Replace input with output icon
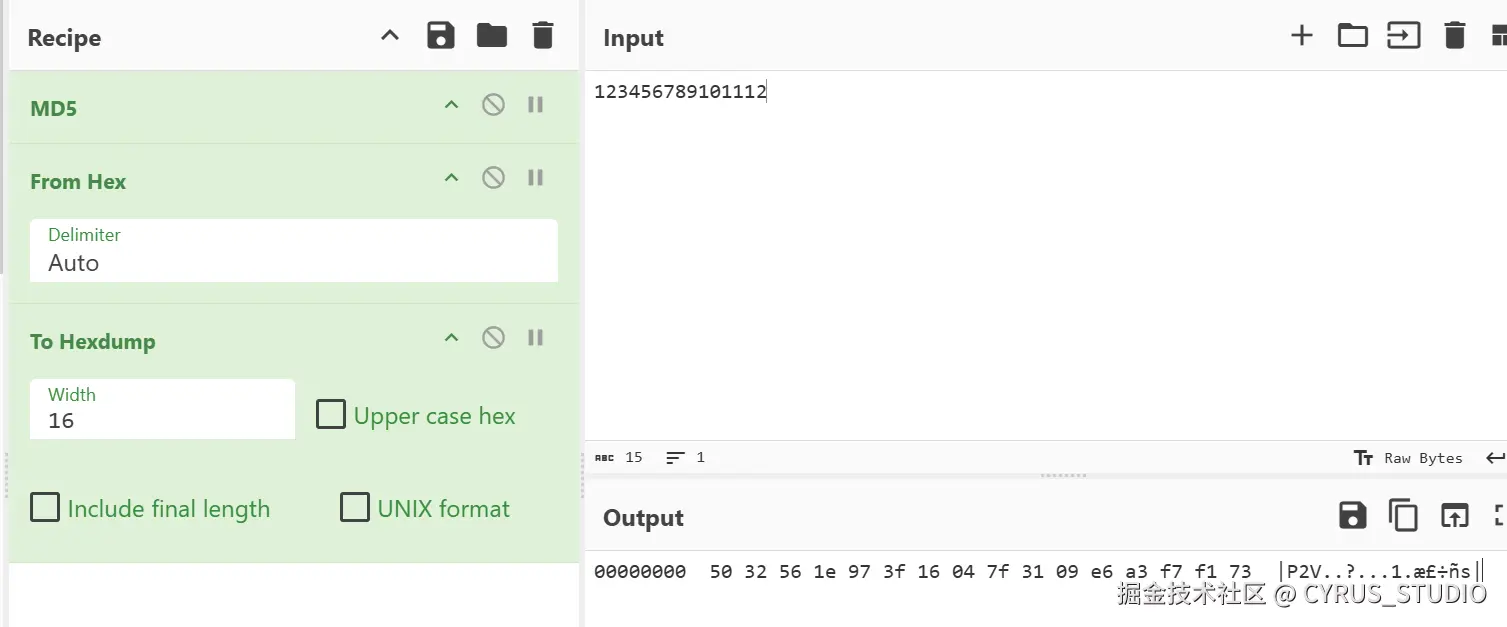The height and width of the screenshot is (627, 1507). pos(1454,516)
